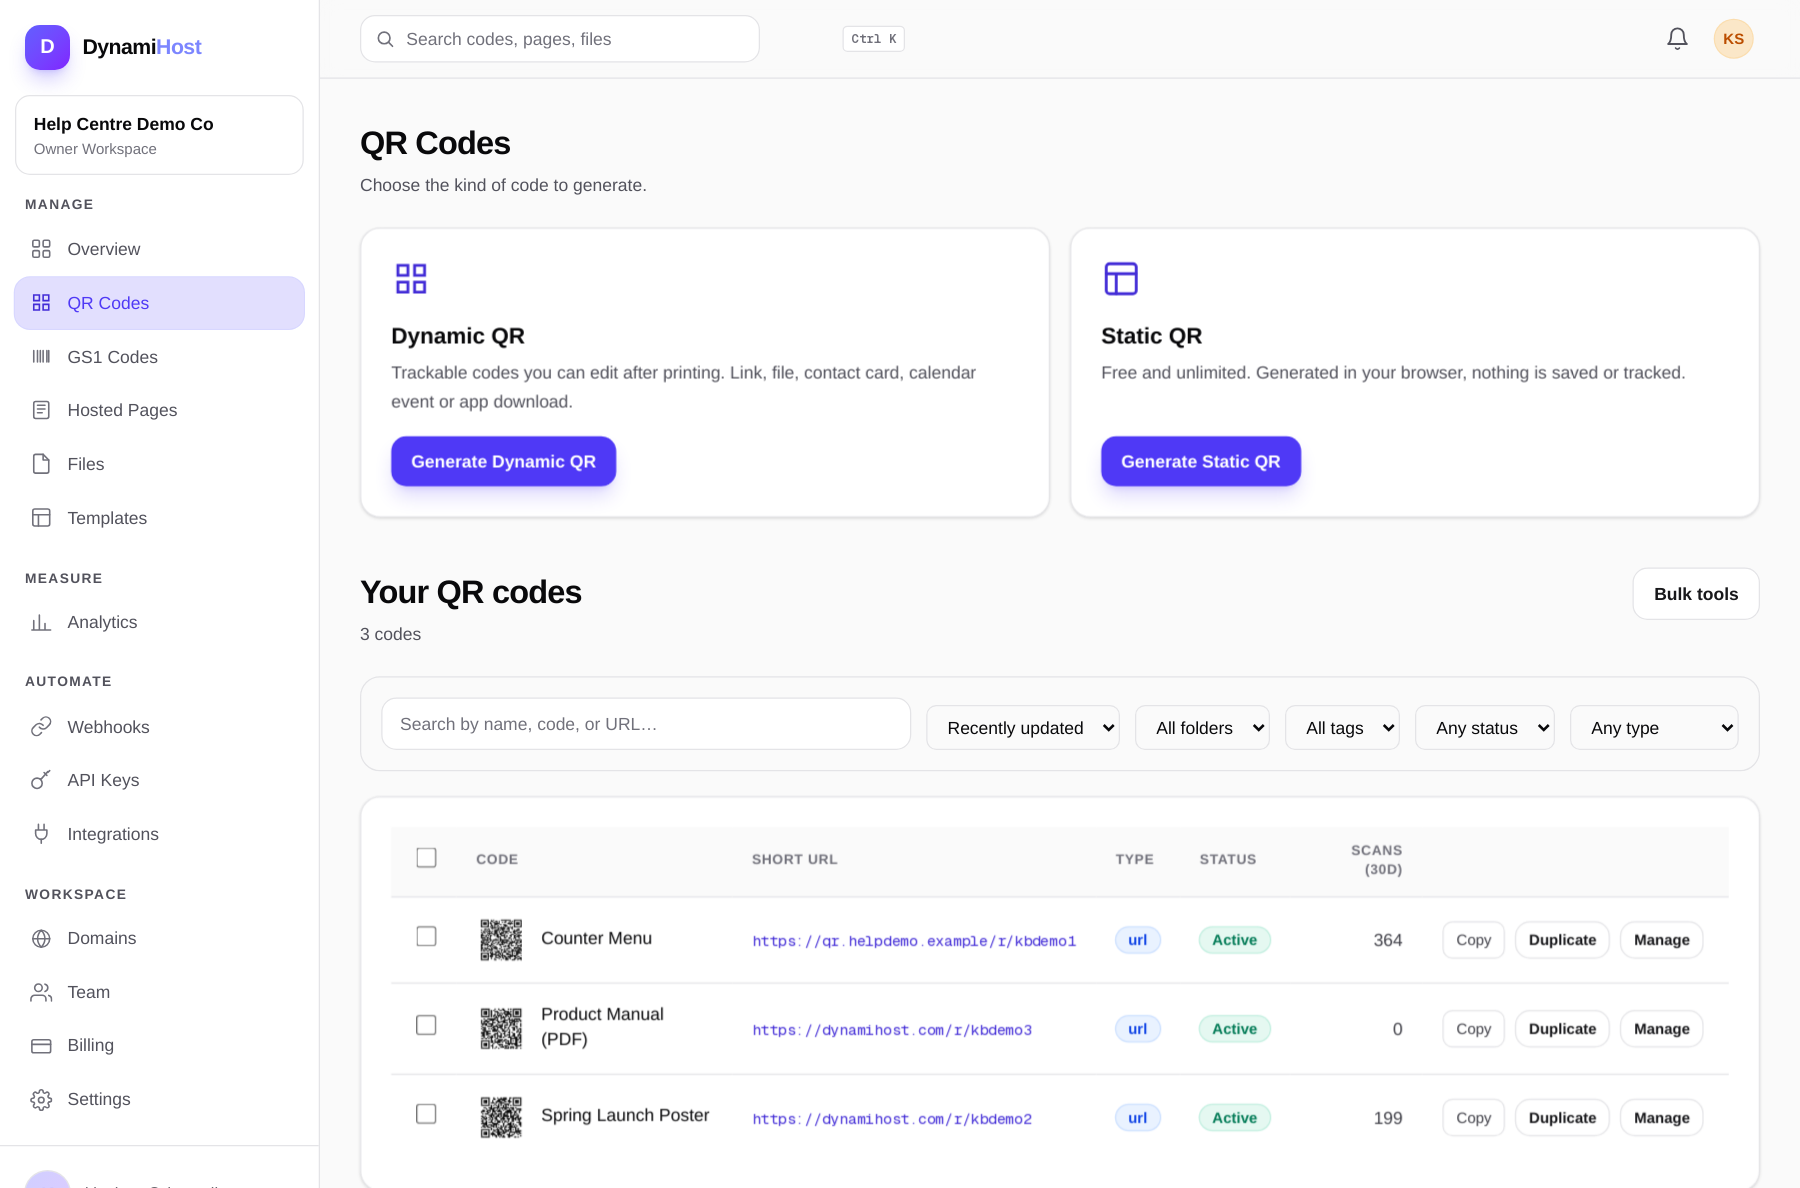
Task: Click the Settings gear icon
Action: coord(41,1099)
